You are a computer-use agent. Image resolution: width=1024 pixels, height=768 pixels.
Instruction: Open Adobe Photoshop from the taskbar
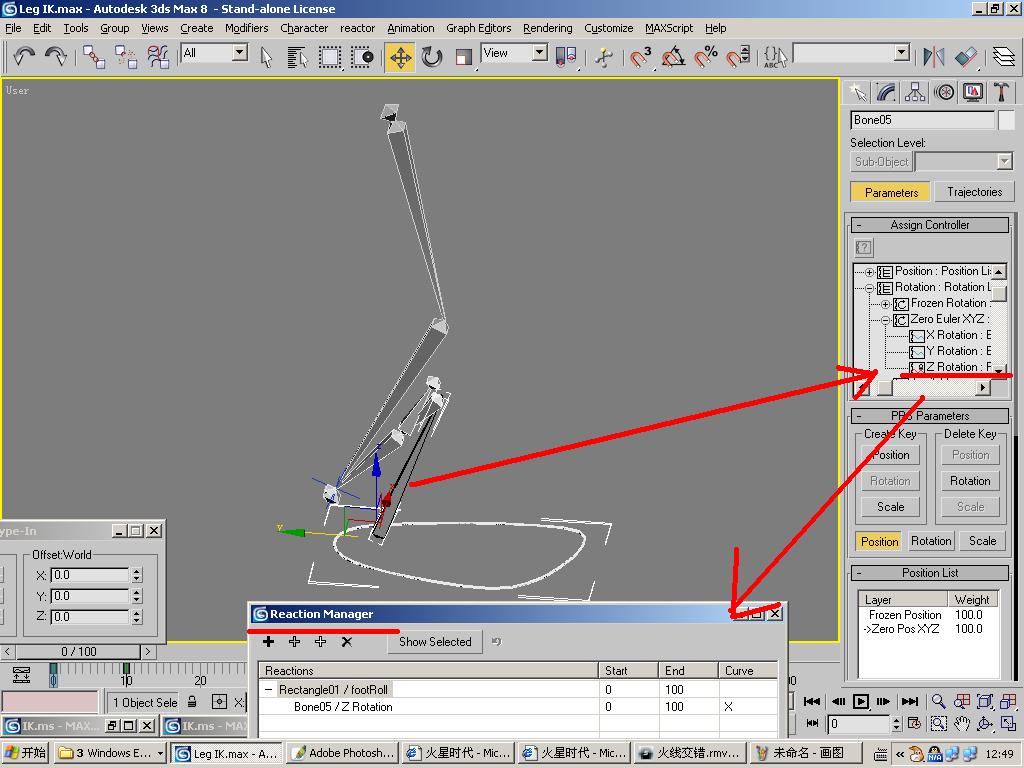[342, 753]
